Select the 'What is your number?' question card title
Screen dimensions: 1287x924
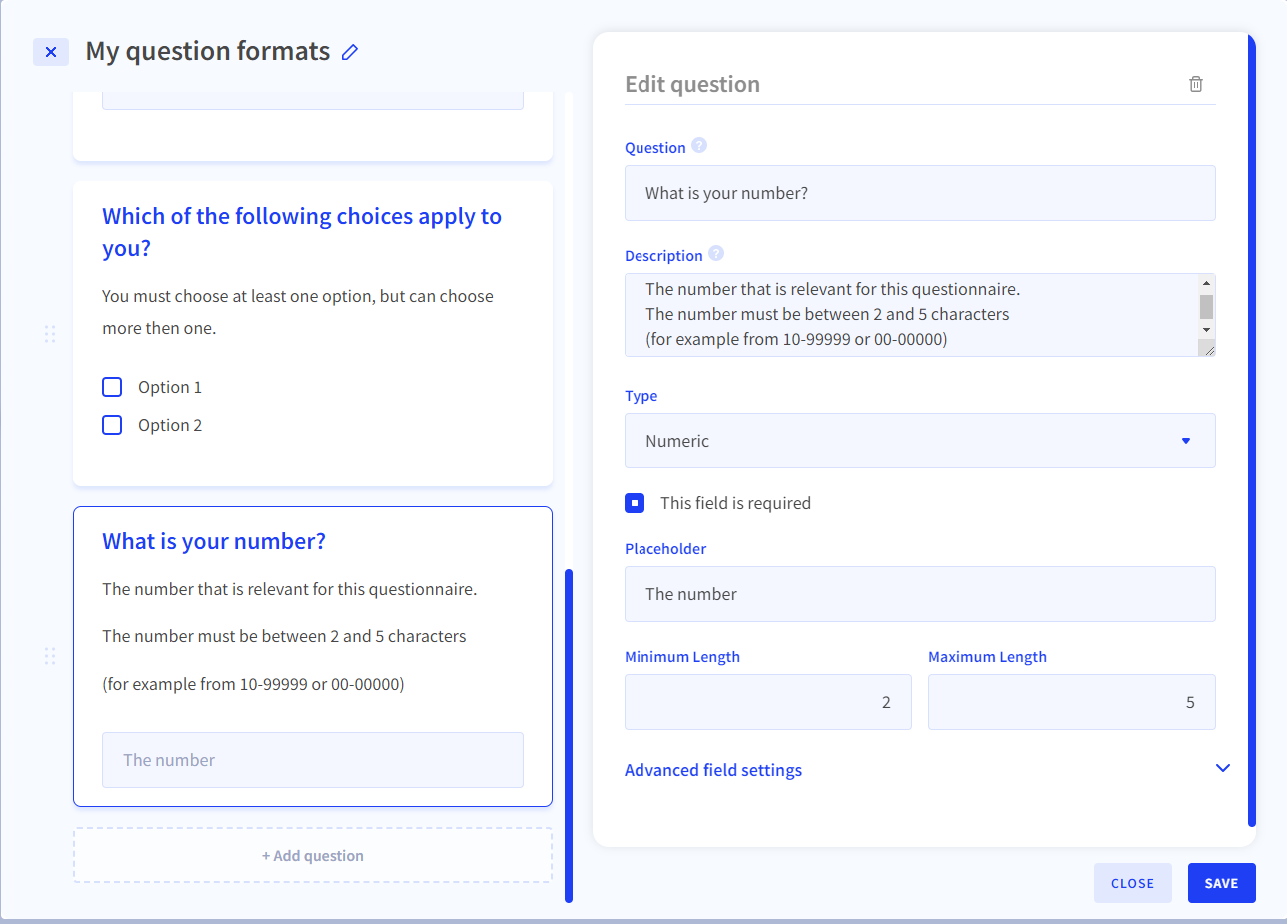(214, 541)
